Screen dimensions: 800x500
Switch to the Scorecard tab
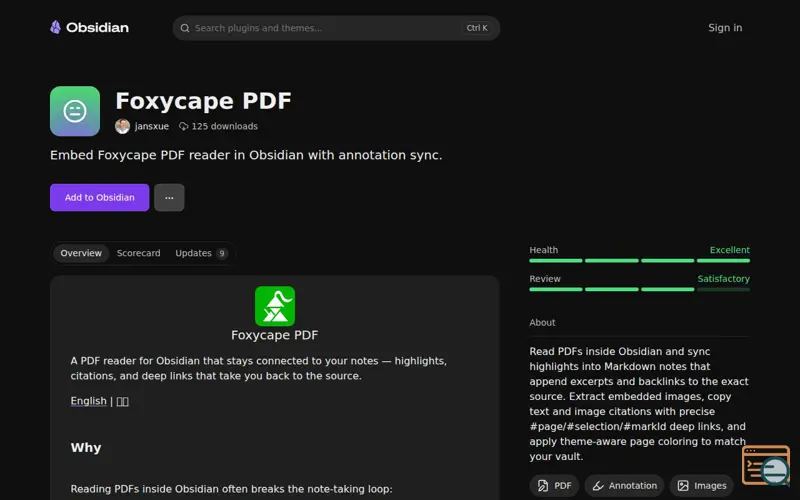pos(138,253)
